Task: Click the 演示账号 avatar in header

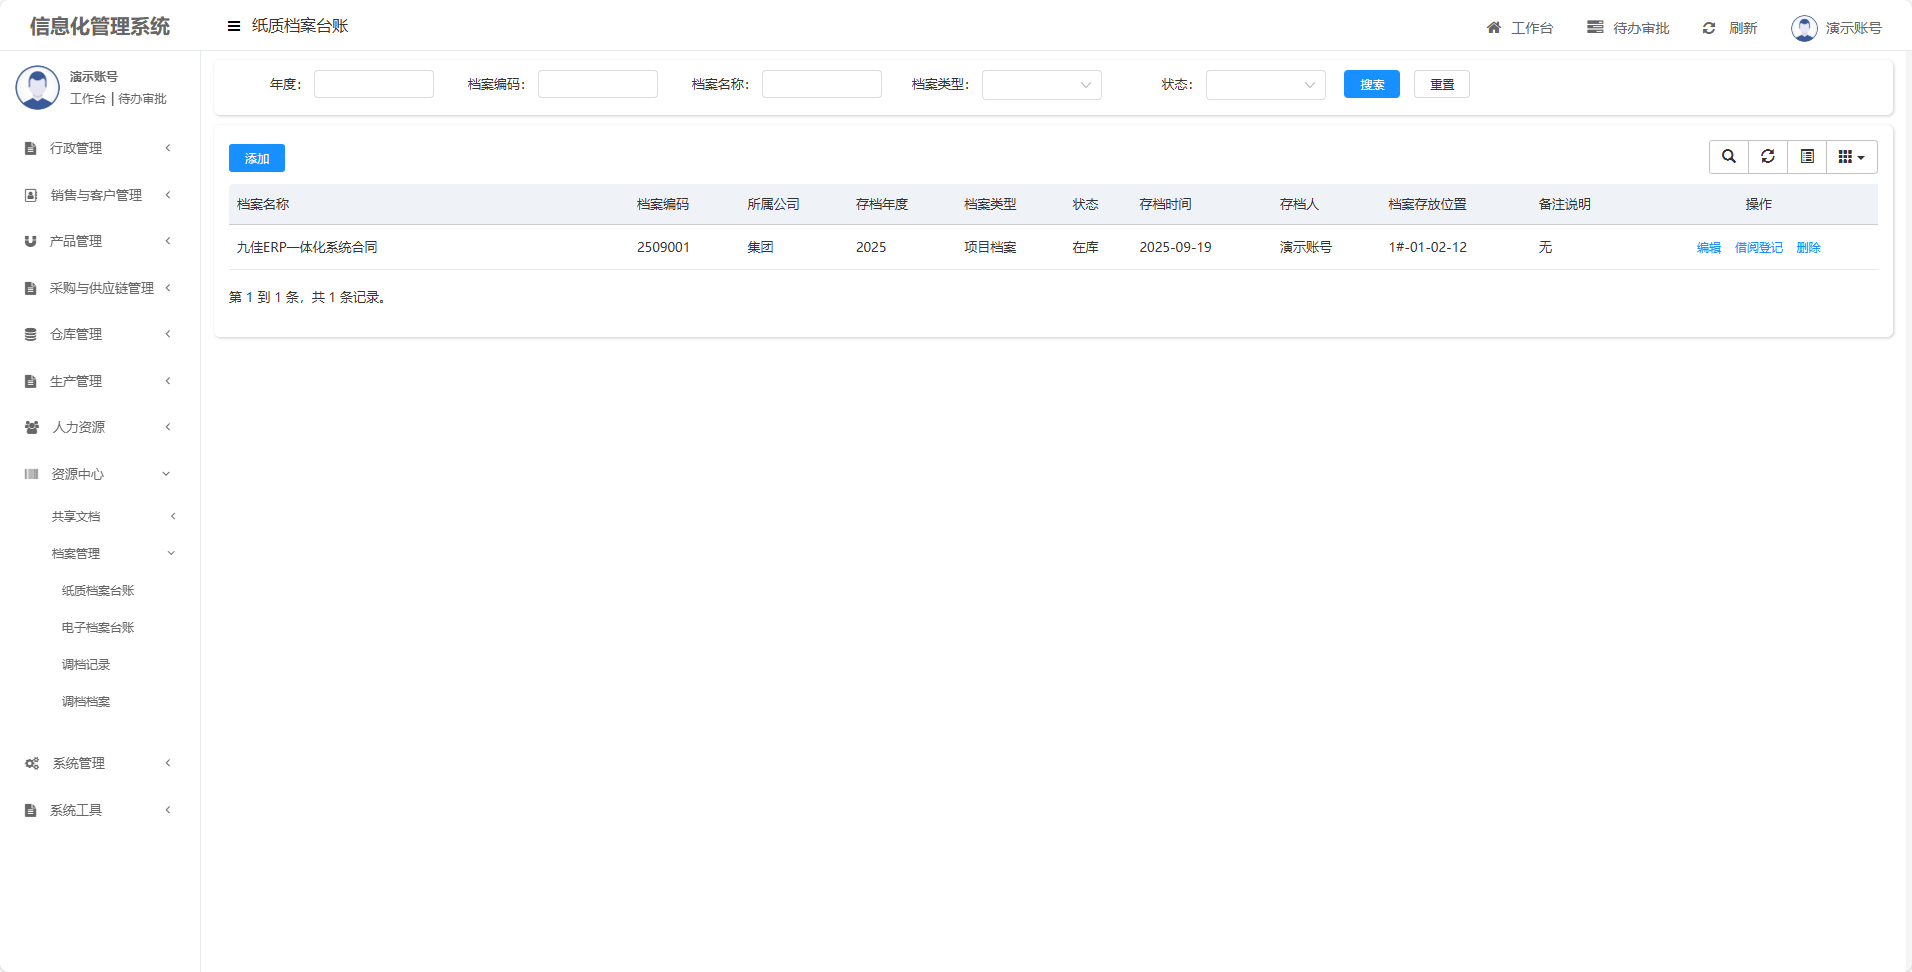Action: [1804, 28]
